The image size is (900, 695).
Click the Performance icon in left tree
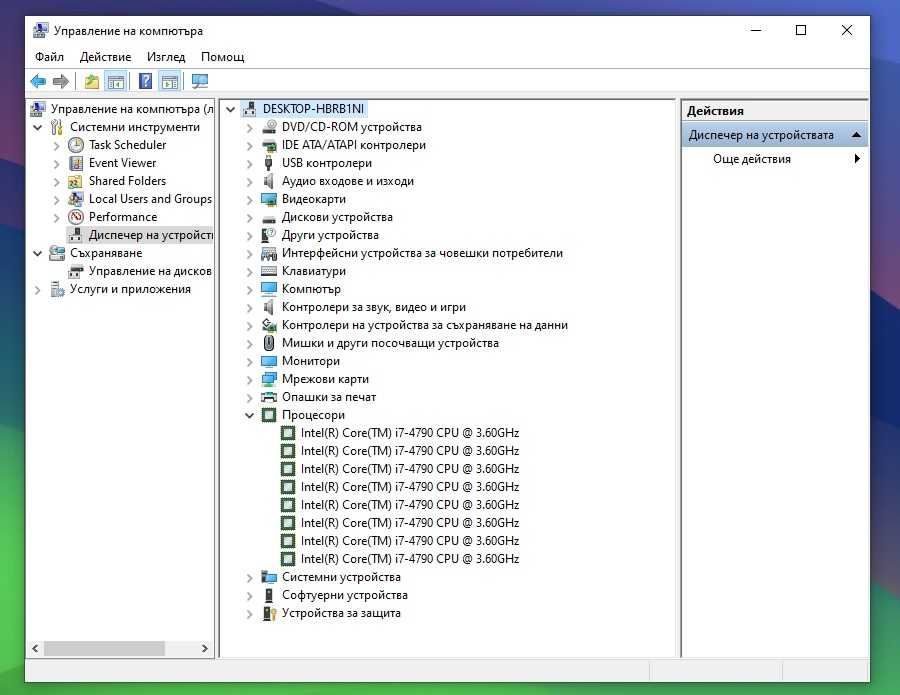click(x=76, y=217)
